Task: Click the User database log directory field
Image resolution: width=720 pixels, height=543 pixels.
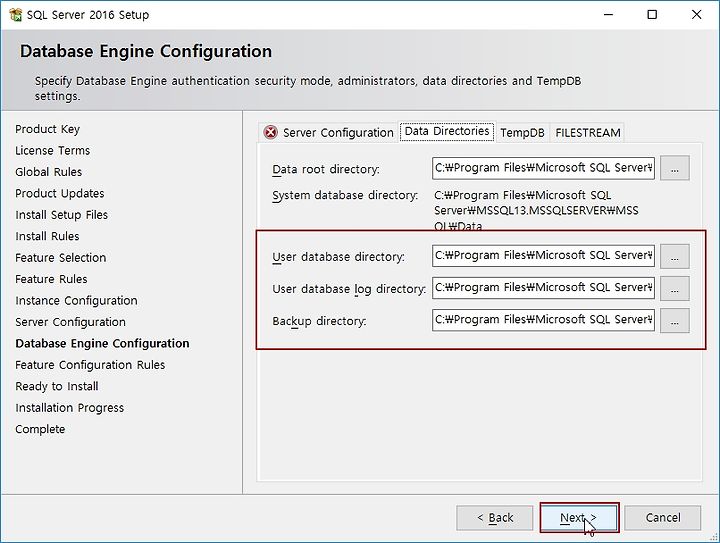Action: pos(543,288)
